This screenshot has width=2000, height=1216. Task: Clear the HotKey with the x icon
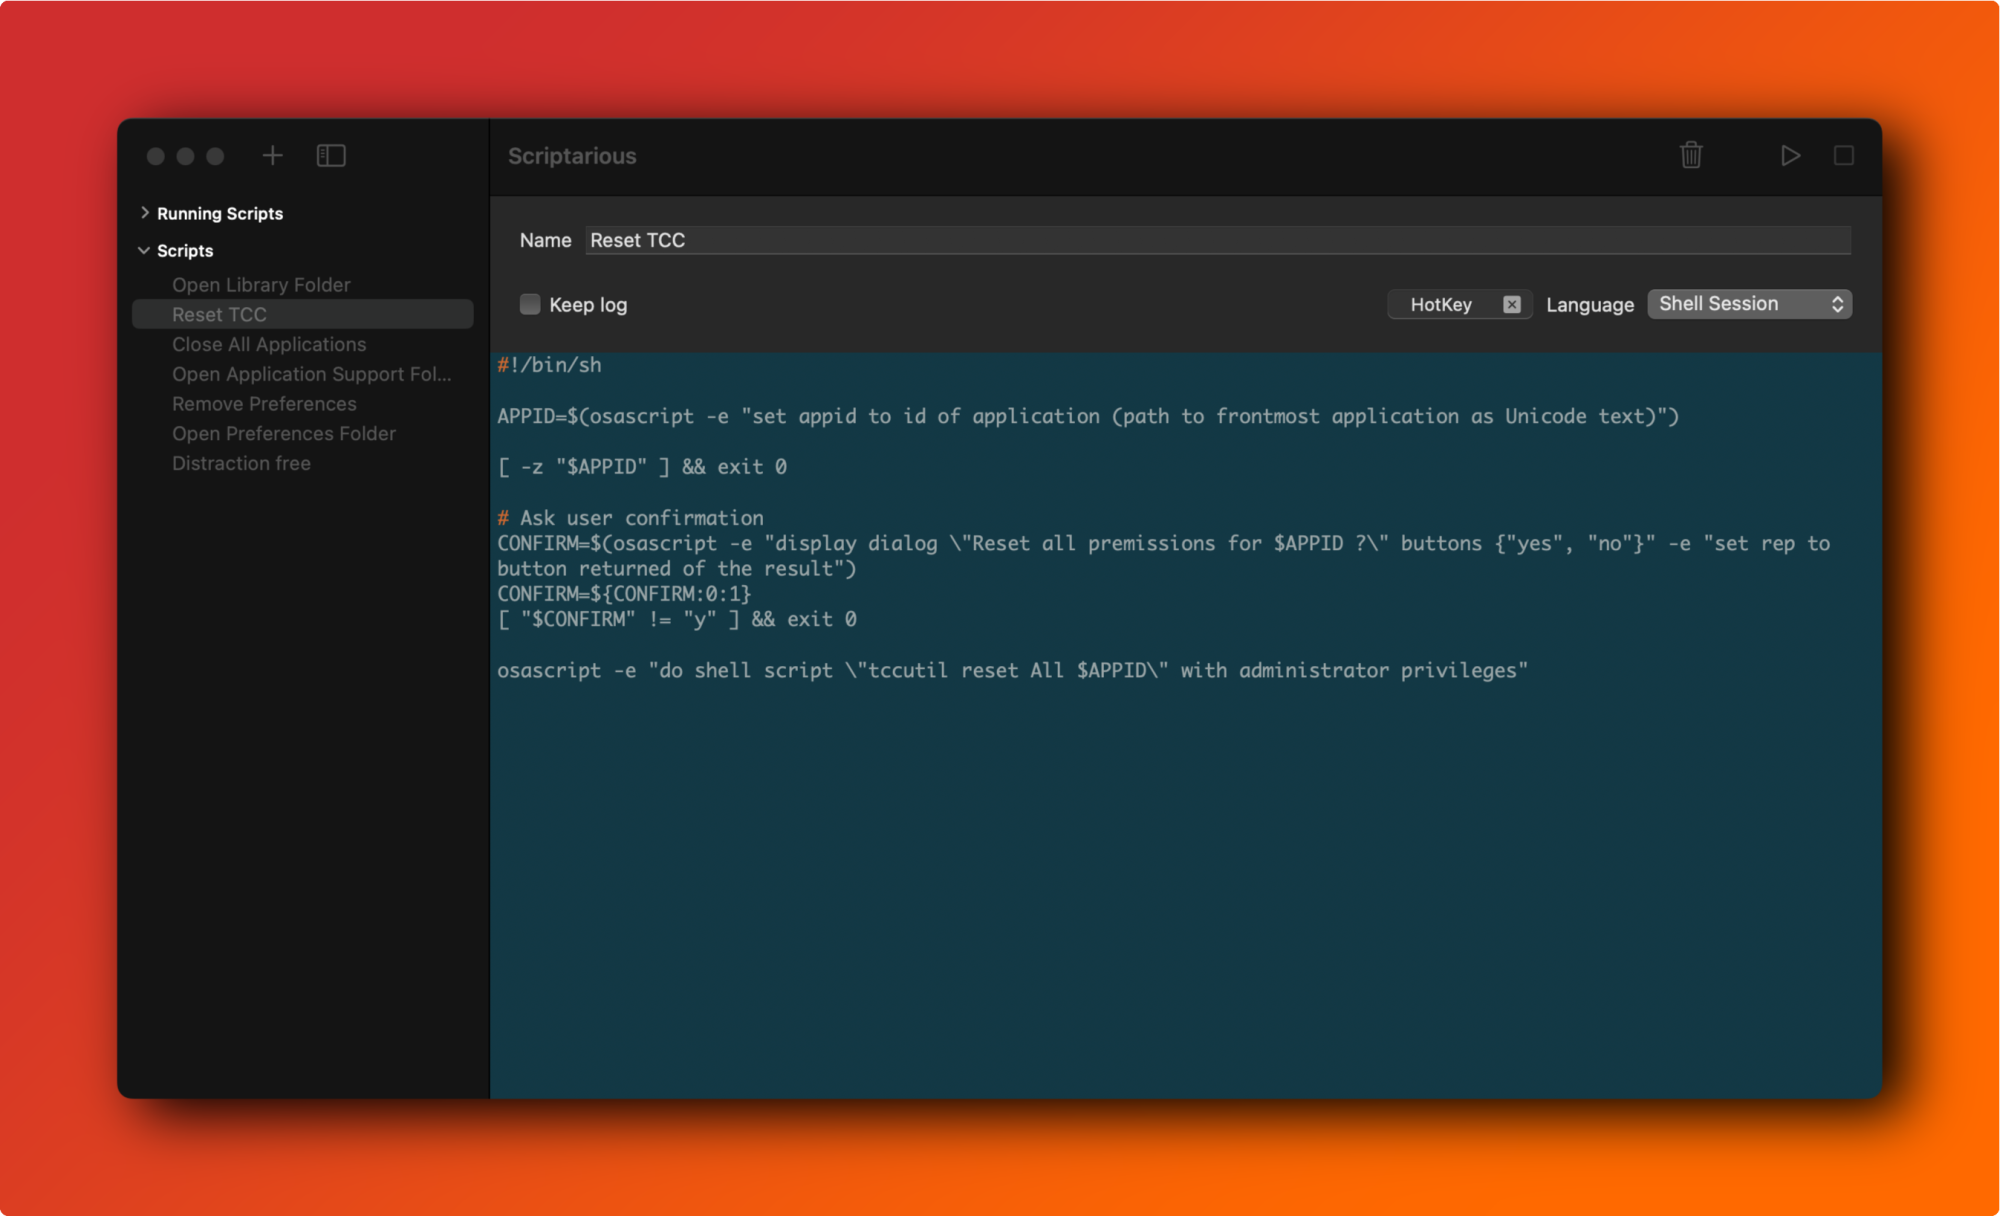(x=1512, y=305)
